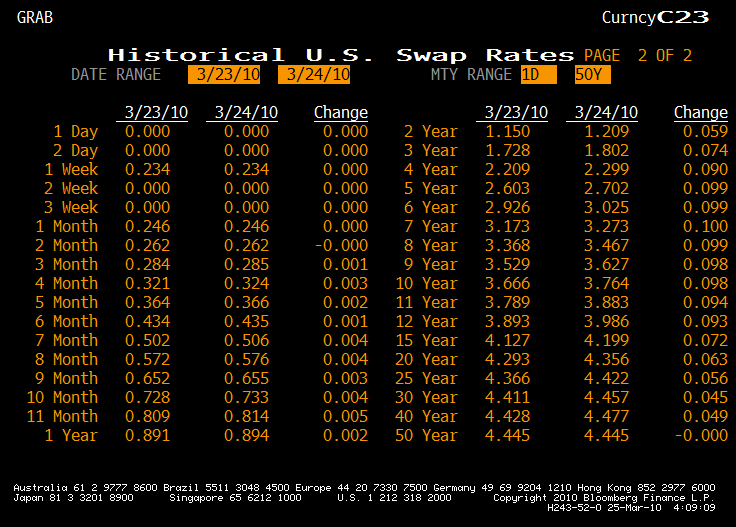Click the 40 Year value 4.477
This screenshot has height=527, width=736.
pyautogui.click(x=606, y=416)
